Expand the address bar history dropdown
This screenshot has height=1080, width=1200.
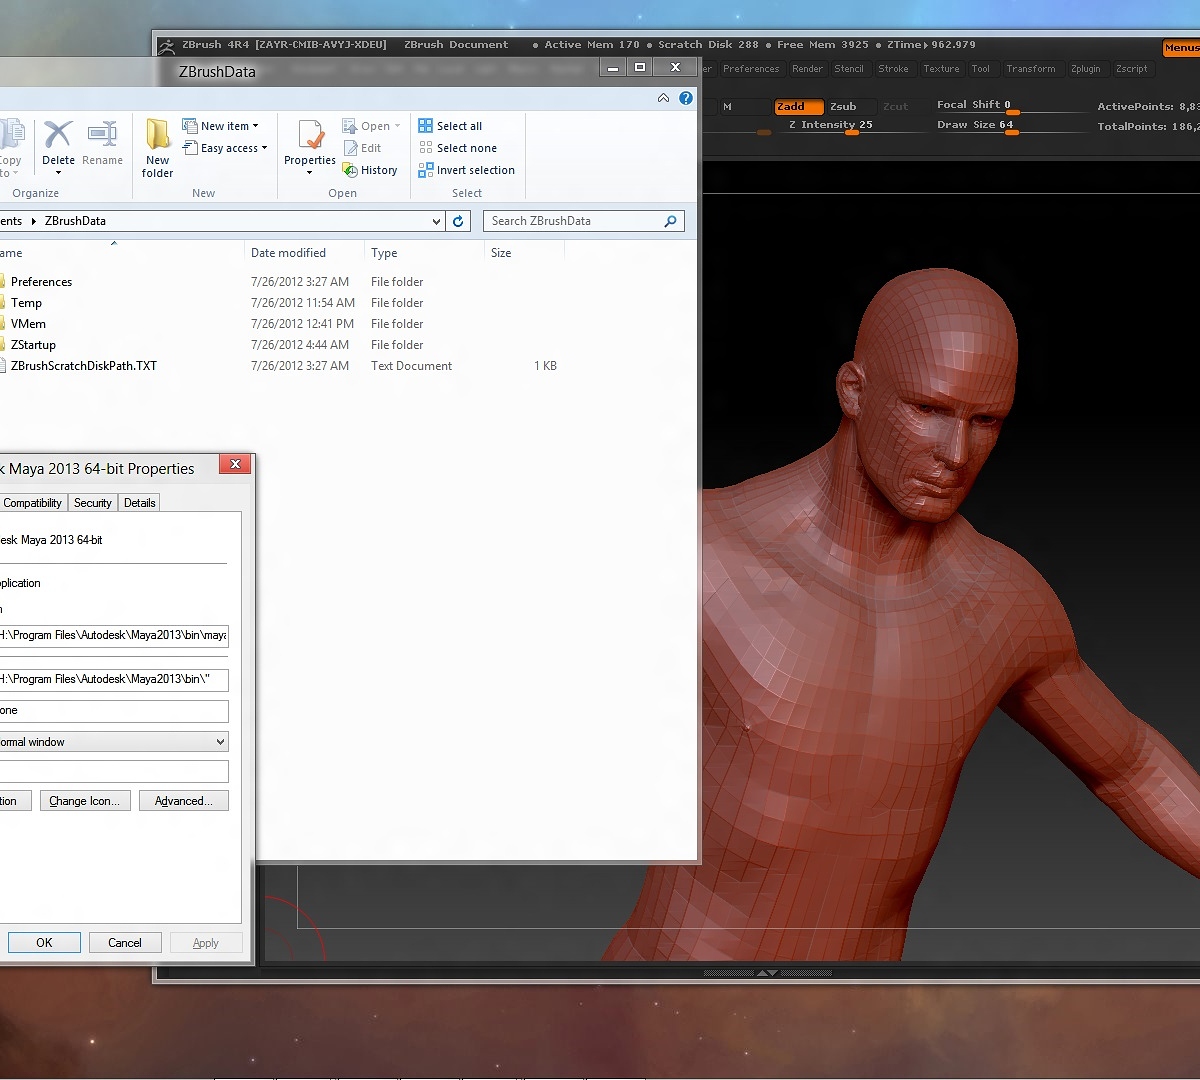[436, 221]
